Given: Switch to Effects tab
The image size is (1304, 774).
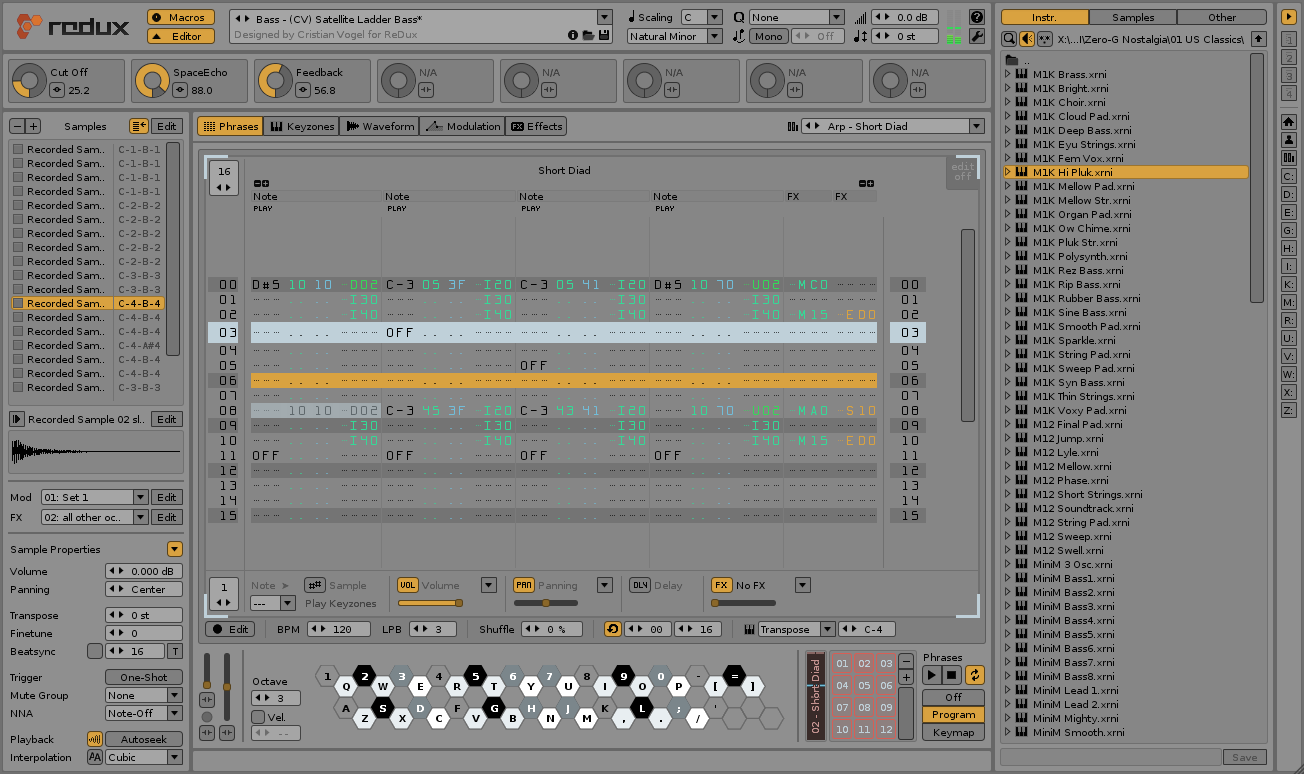Looking at the screenshot, I should click(536, 126).
